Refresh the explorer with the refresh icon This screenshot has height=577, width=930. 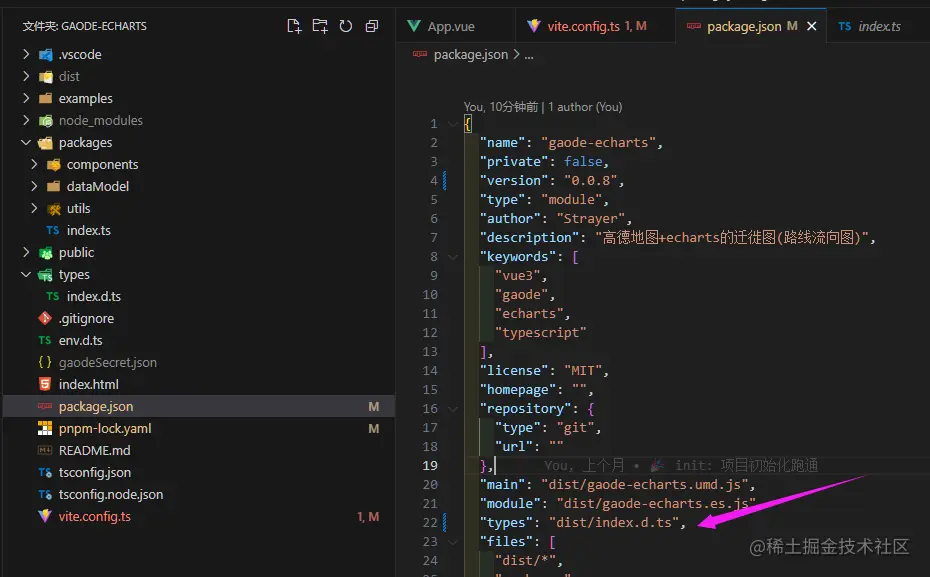pyautogui.click(x=346, y=26)
